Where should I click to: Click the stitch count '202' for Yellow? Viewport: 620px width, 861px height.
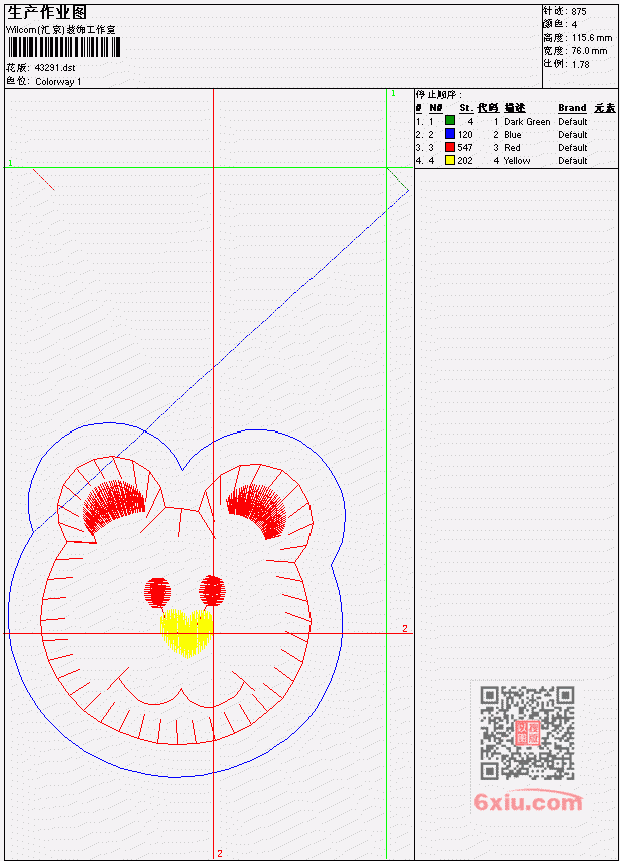click(x=465, y=161)
